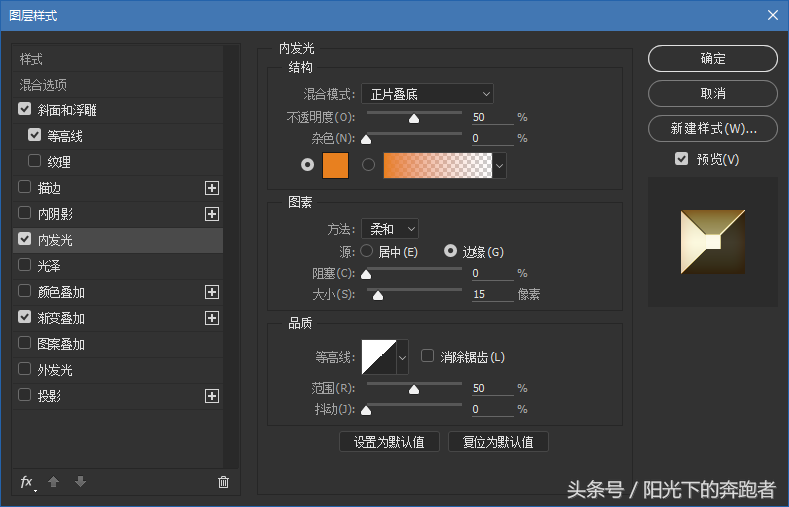Add another 描边 effect with its plus icon
The height and width of the screenshot is (507, 789).
(x=212, y=188)
